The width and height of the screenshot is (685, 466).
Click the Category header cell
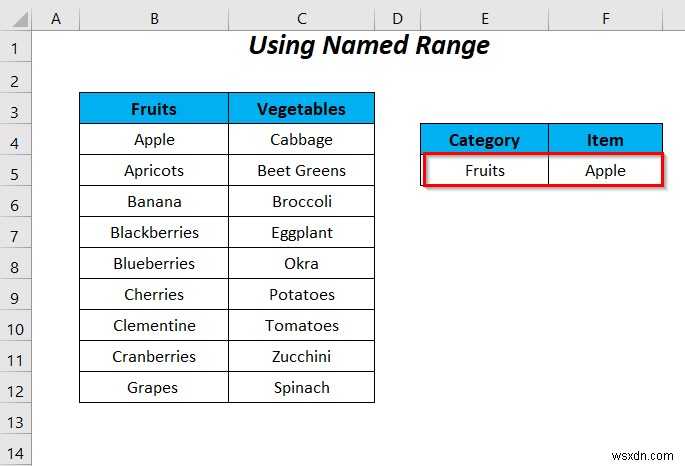pos(484,140)
